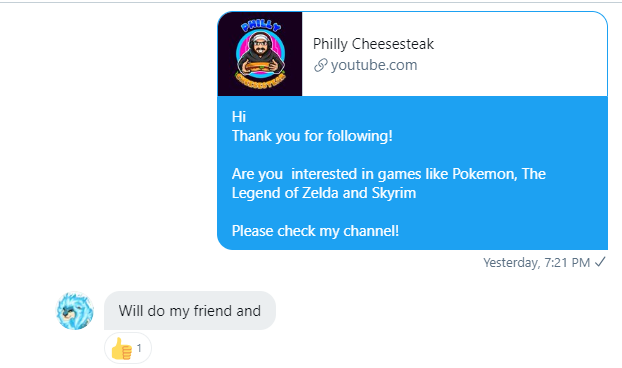The width and height of the screenshot is (622, 368).
Task: Open the blue furry profile avatar
Action: (75, 311)
